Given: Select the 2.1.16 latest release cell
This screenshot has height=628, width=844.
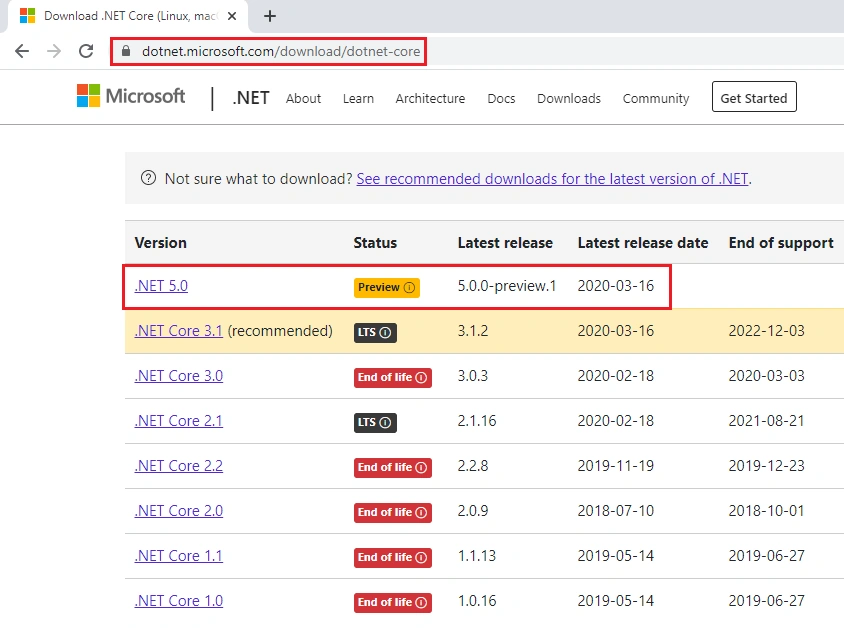Looking at the screenshot, I should [477, 421].
